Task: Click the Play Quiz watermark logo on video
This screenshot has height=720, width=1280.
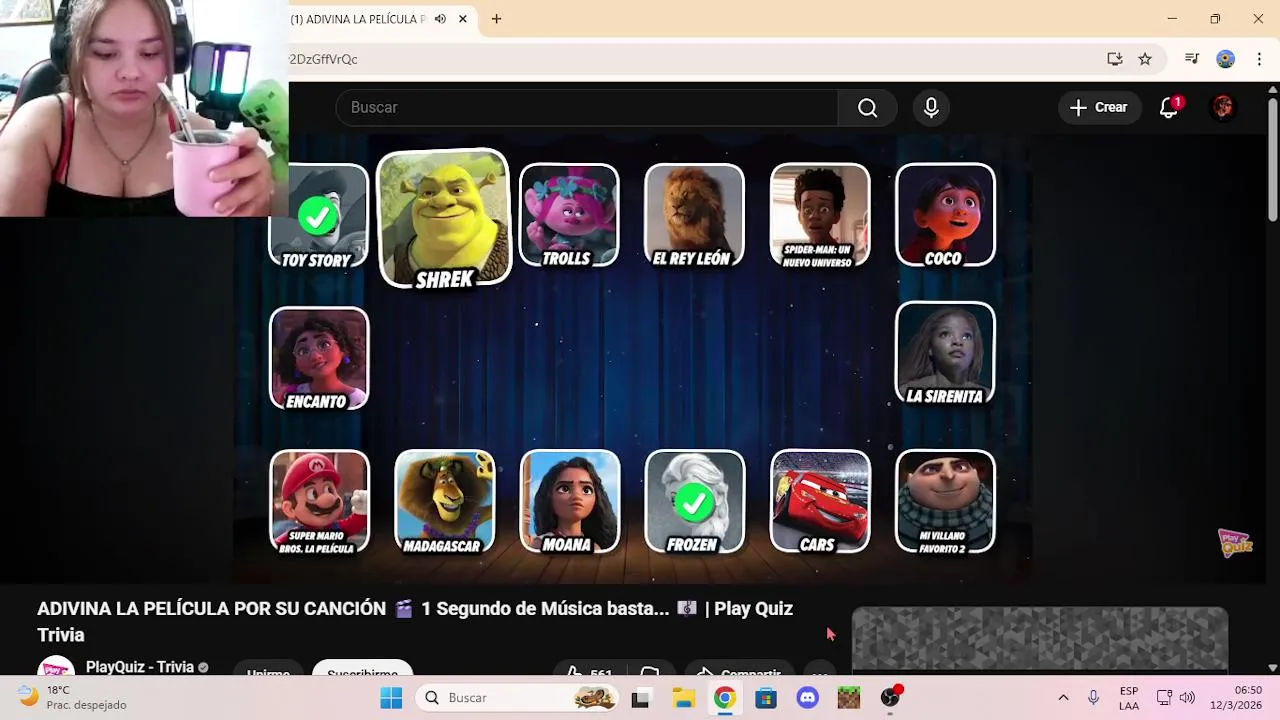Action: click(x=1235, y=542)
